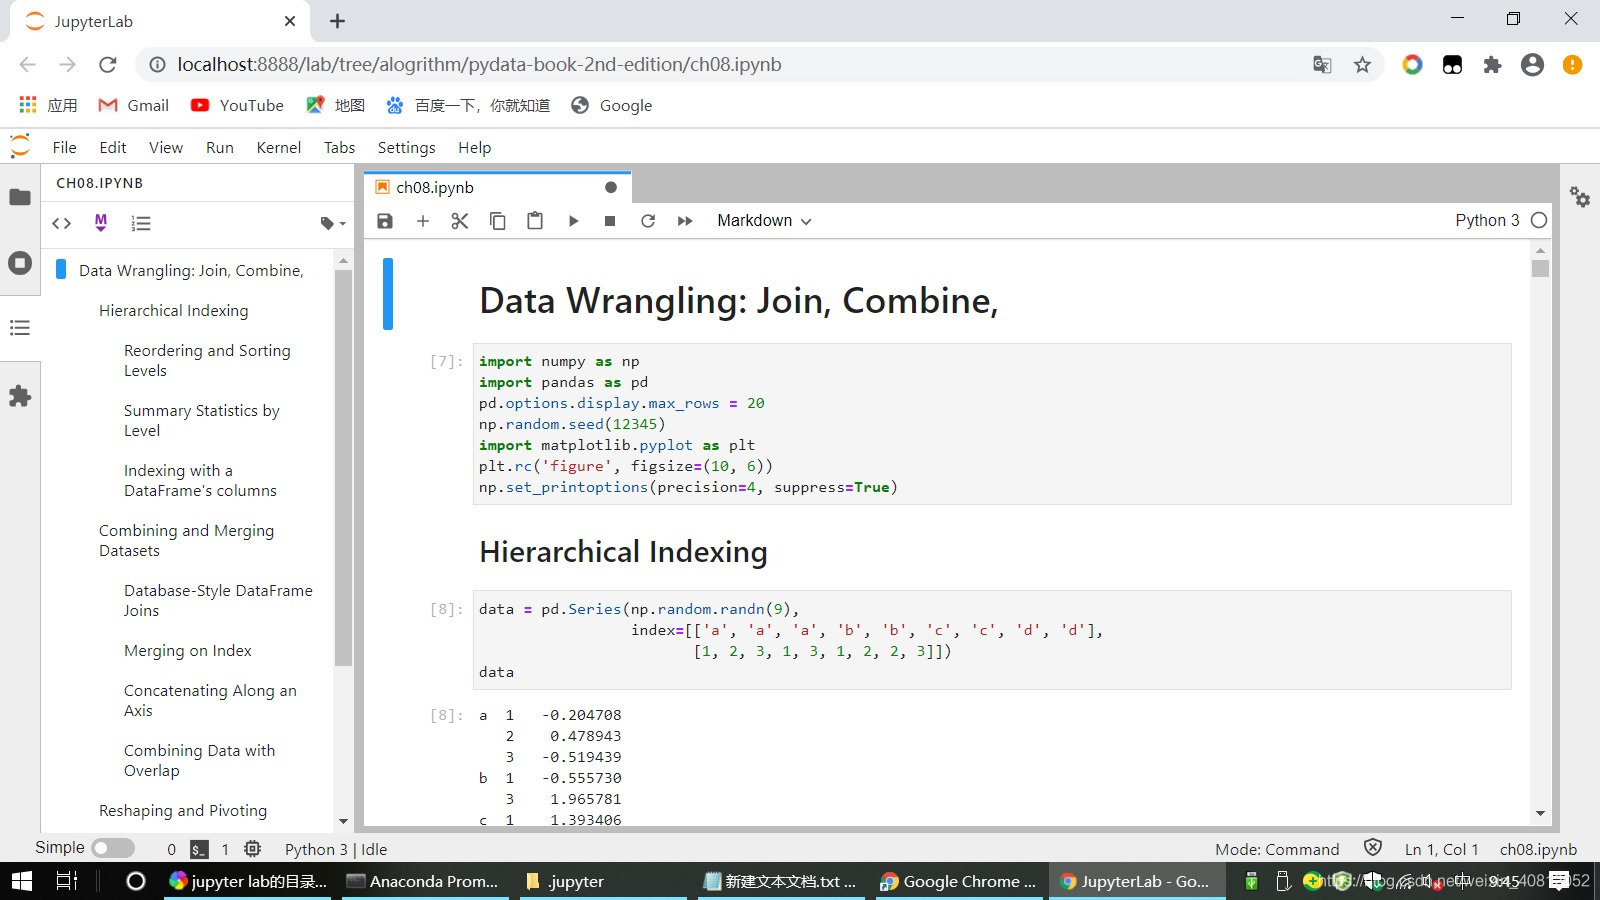Save the notebook
Image resolution: width=1600 pixels, height=900 pixels.
pyautogui.click(x=384, y=221)
